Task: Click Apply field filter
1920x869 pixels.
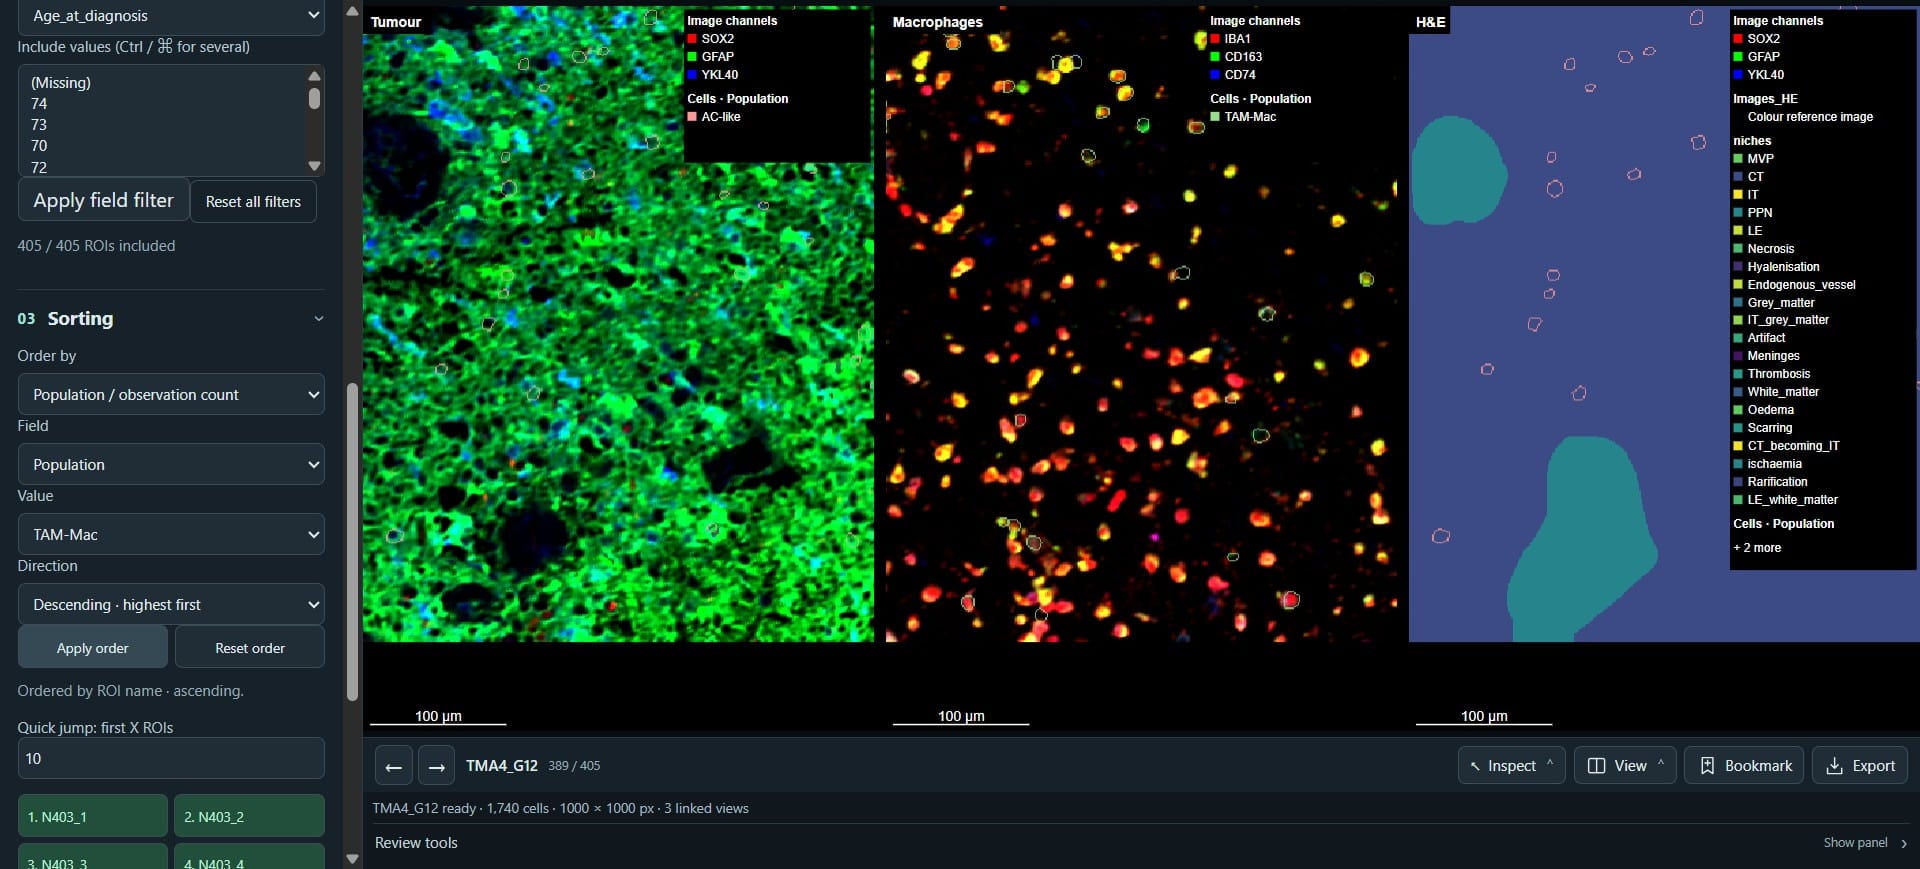Action: [x=103, y=201]
